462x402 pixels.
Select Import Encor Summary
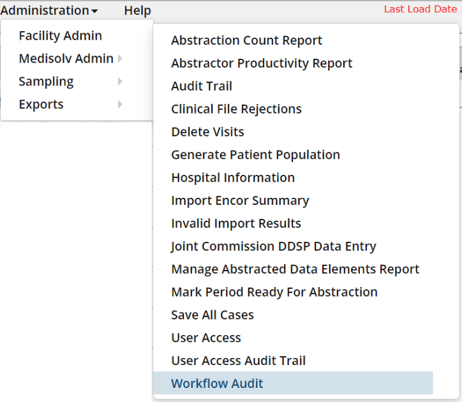240,201
